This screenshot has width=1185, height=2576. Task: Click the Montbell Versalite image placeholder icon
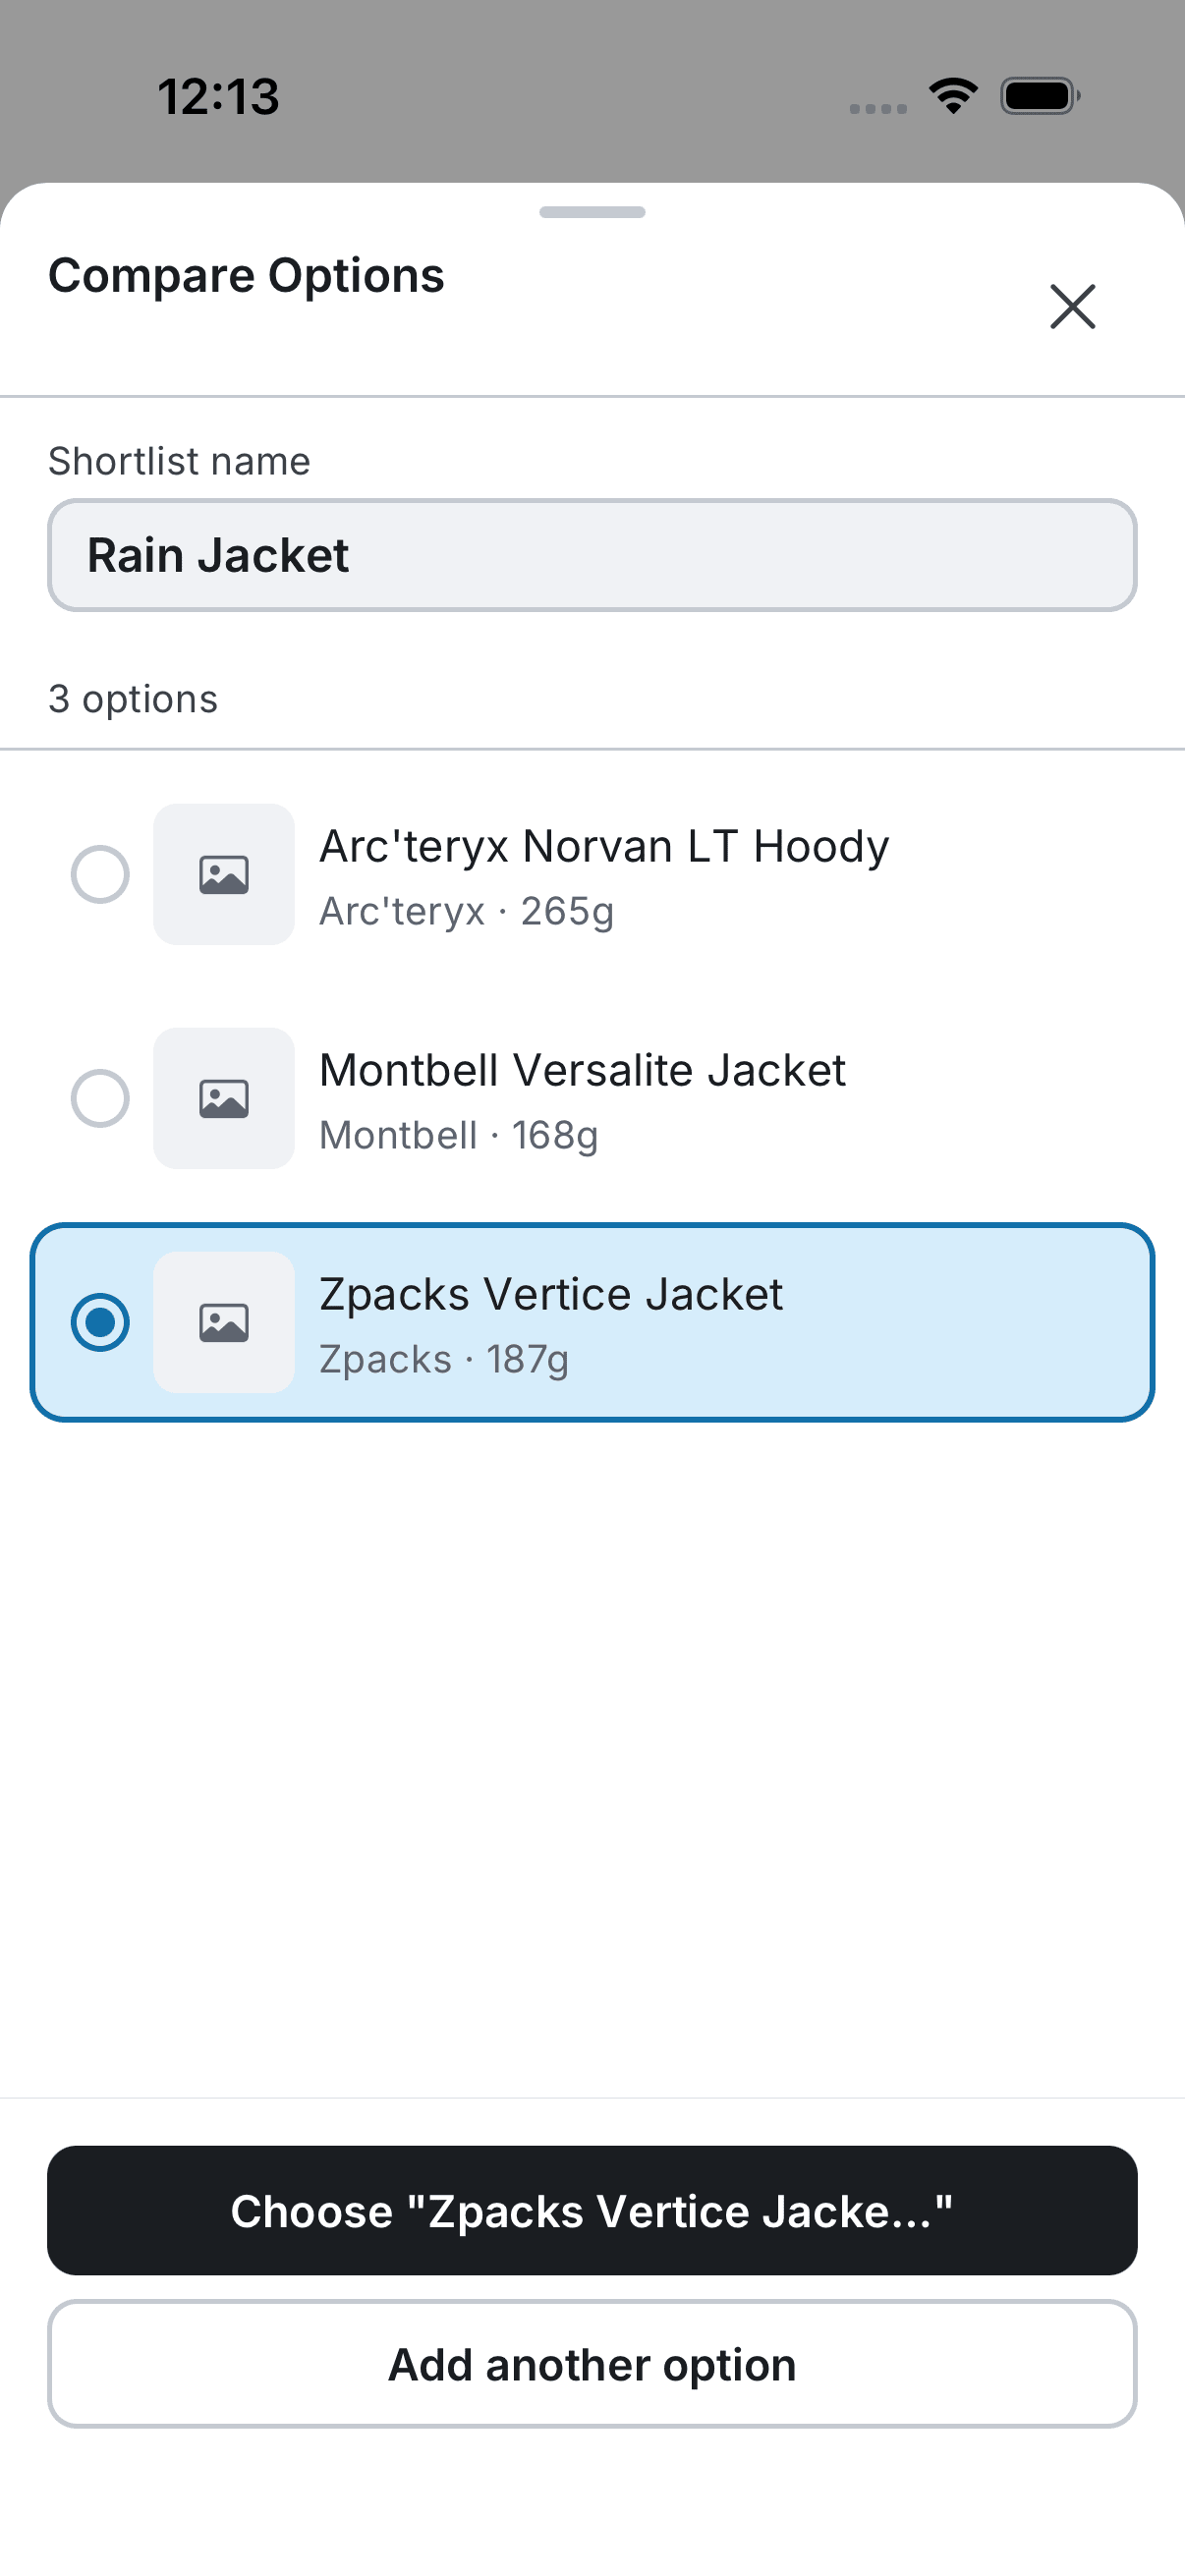click(x=224, y=1099)
